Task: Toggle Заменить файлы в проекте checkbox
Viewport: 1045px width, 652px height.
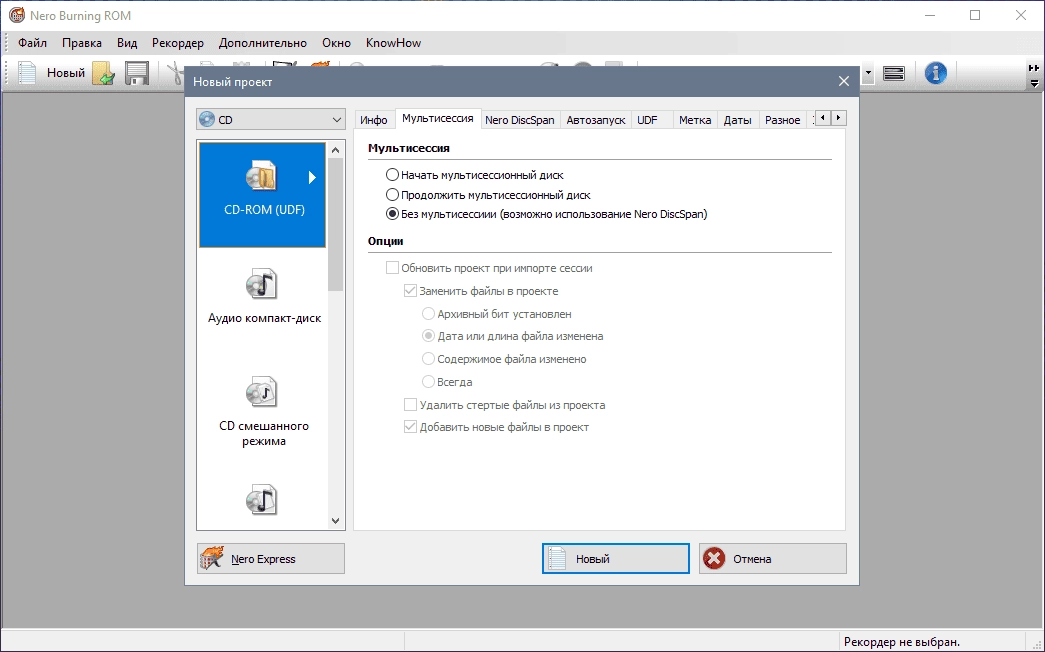Action: [411, 291]
